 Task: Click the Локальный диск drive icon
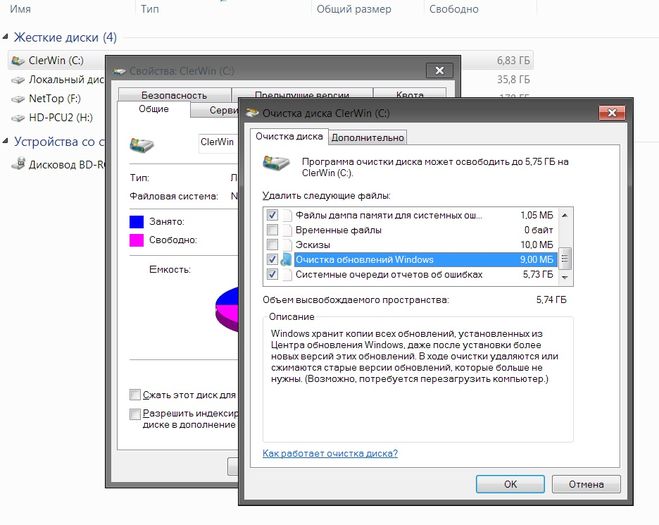18,80
